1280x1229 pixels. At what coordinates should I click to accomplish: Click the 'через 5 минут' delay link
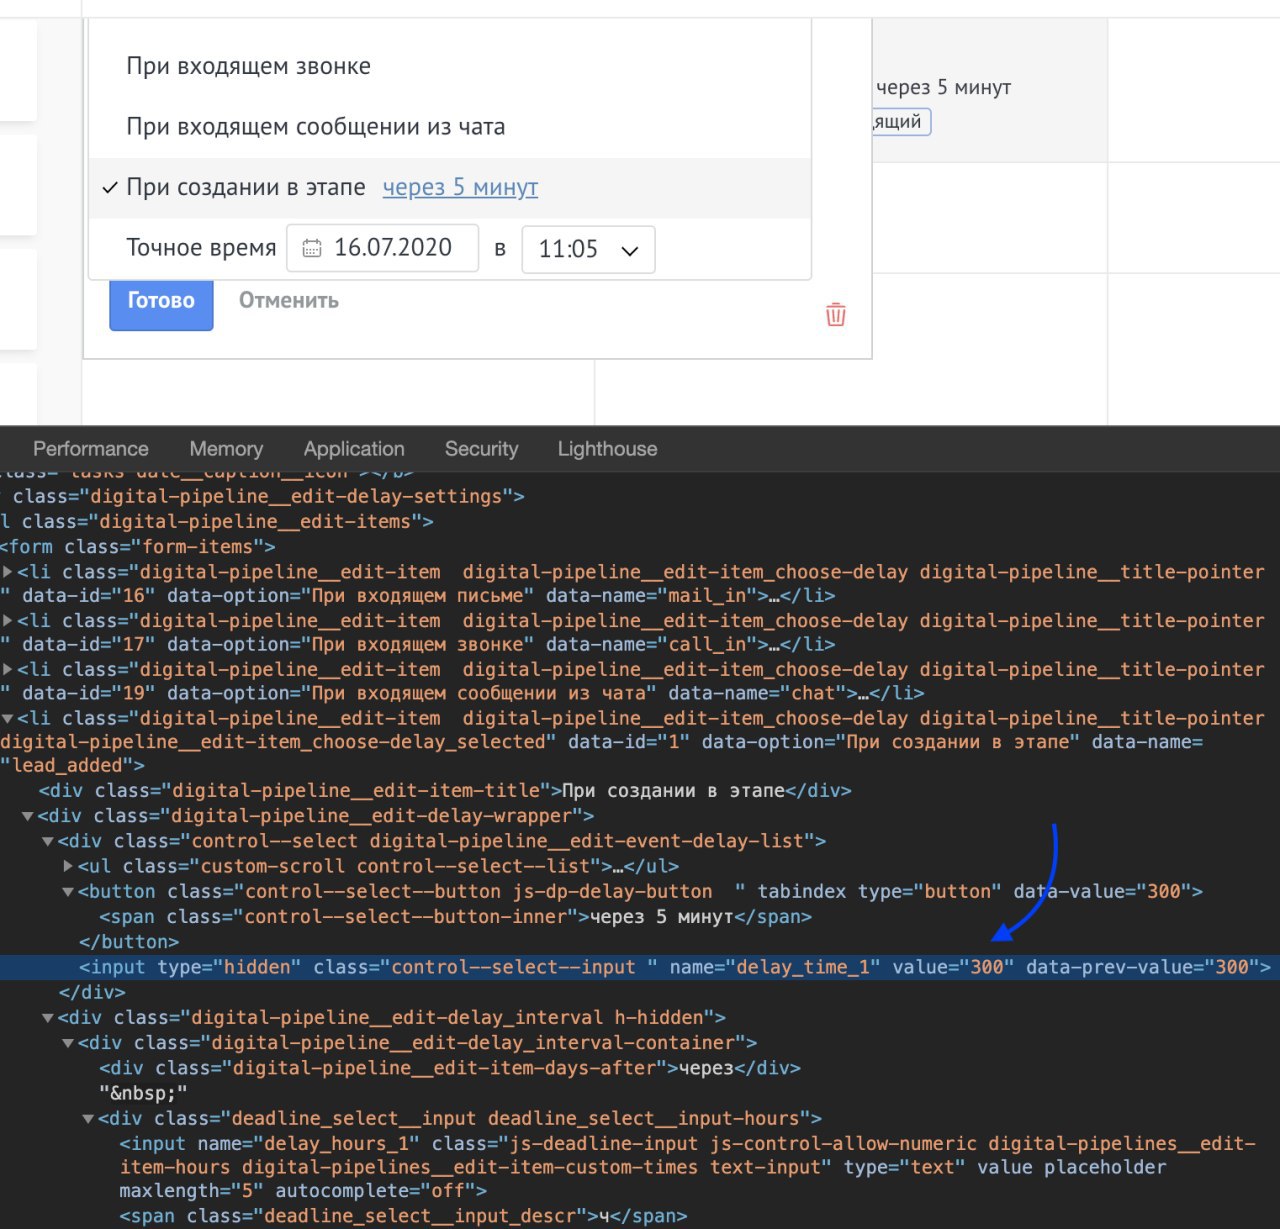460,187
